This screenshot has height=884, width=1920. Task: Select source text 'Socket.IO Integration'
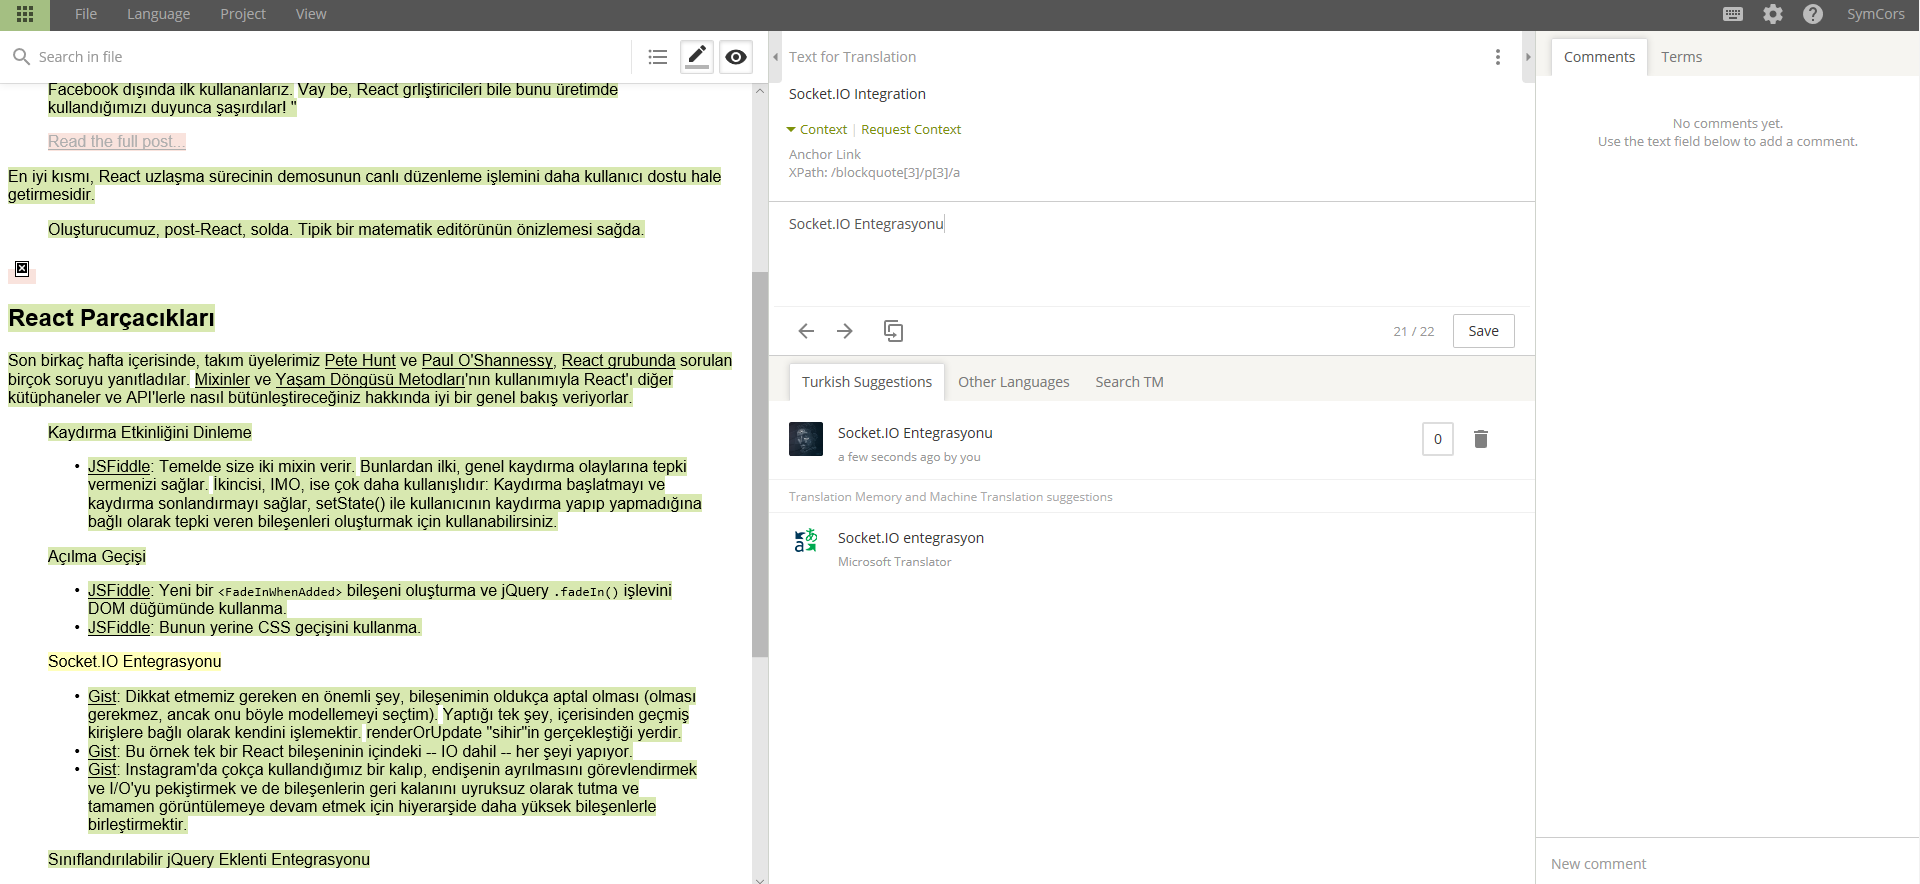pyautogui.click(x=857, y=94)
